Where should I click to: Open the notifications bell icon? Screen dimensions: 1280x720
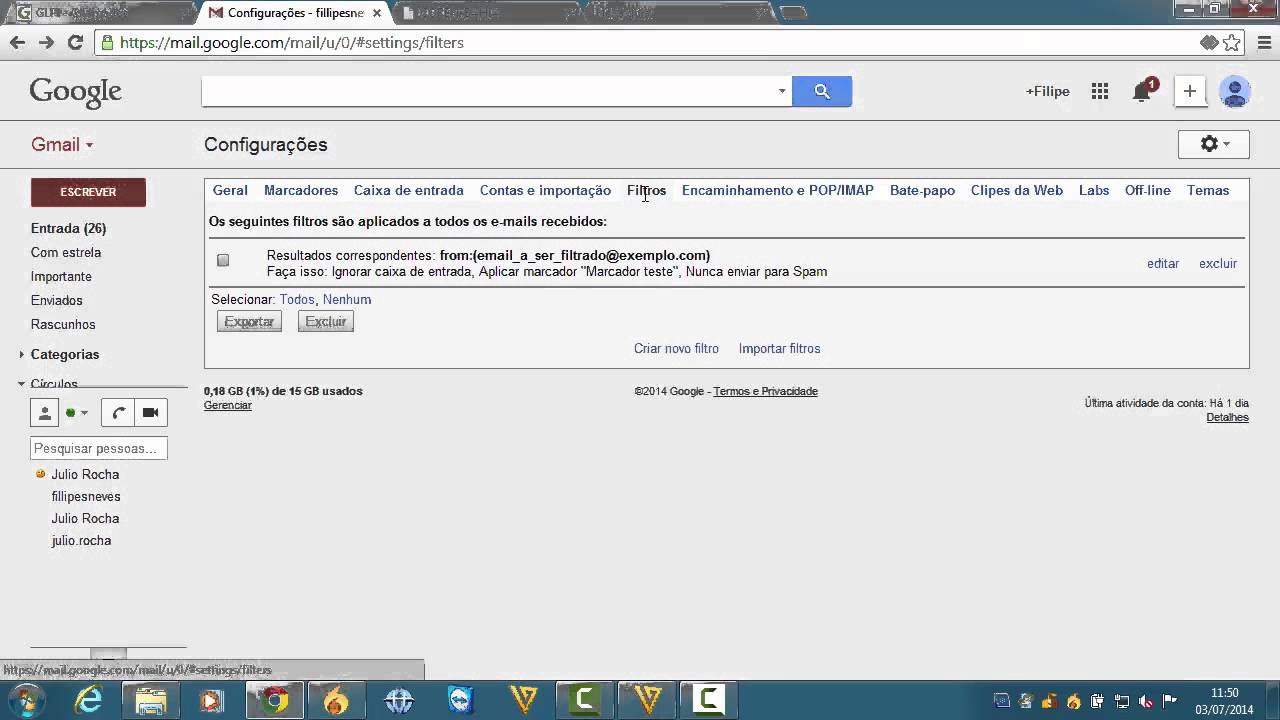(1142, 91)
